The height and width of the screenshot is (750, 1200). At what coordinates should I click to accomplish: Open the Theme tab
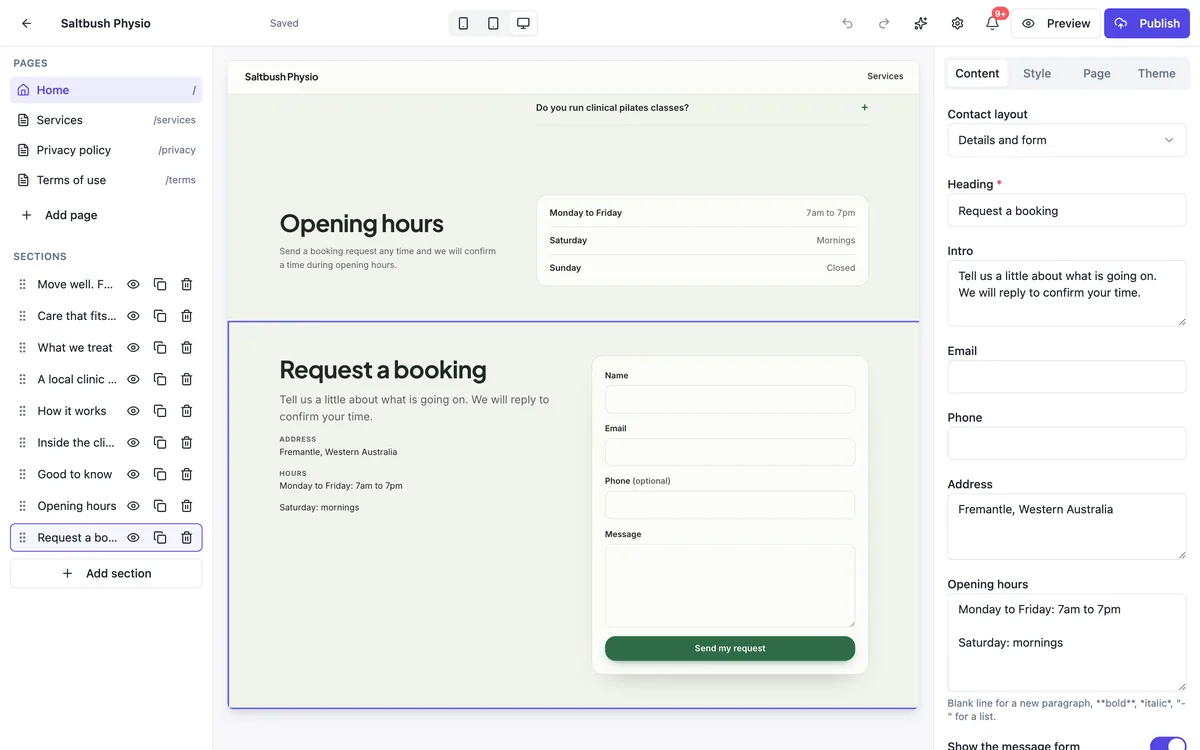[x=1157, y=73]
